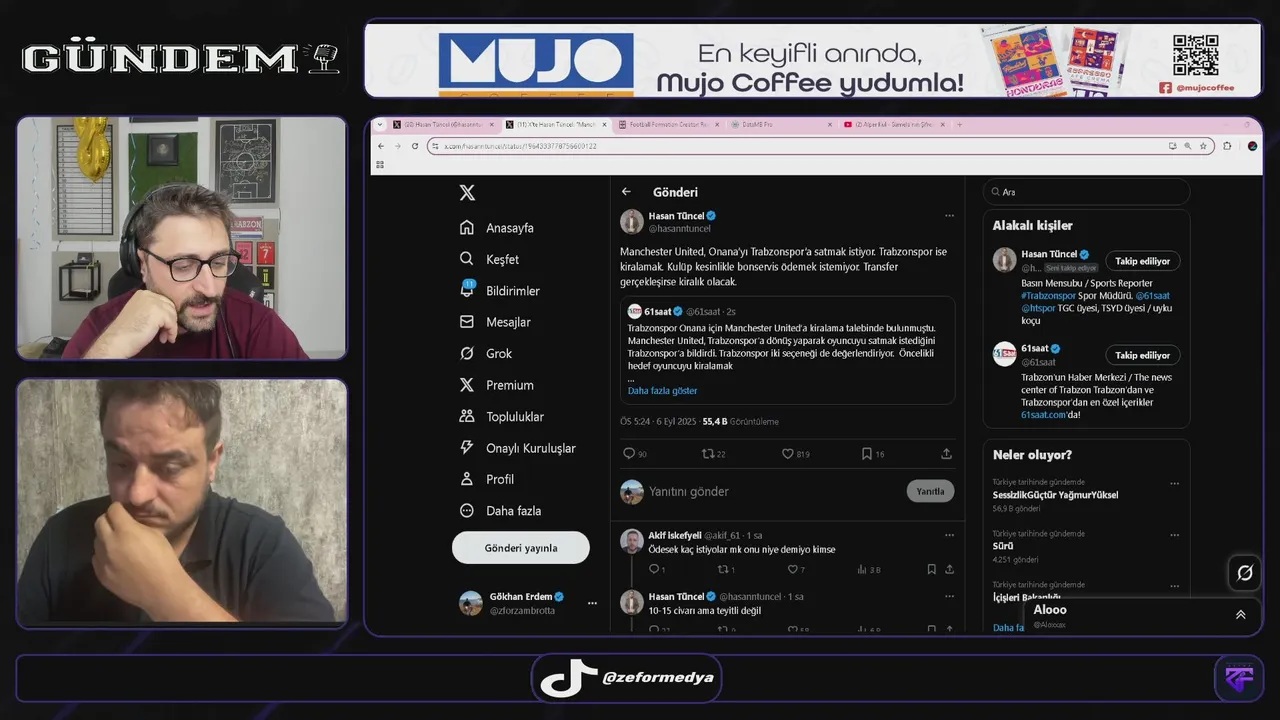Open Gökhan Erdem account options menu

point(592,603)
